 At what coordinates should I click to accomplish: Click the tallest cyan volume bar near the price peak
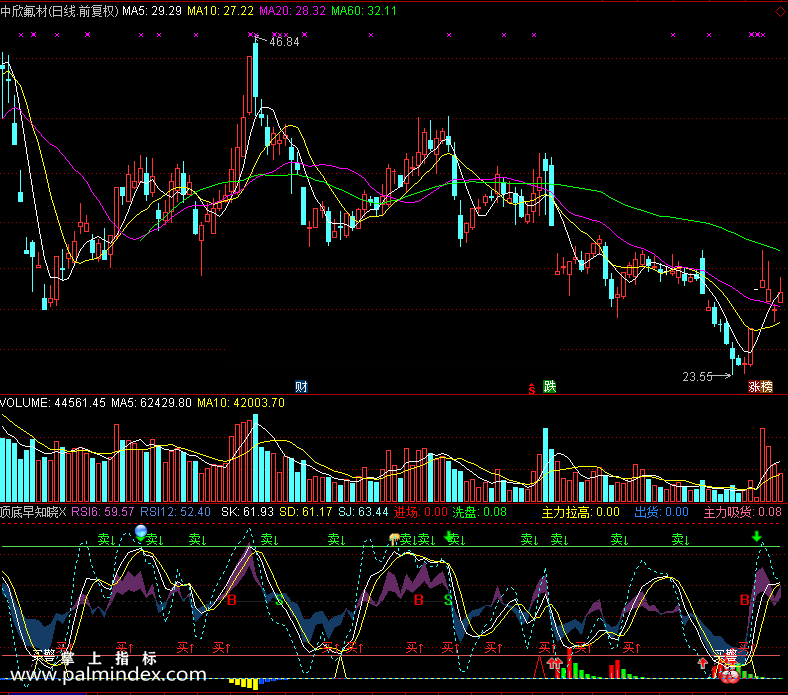pyautogui.click(x=255, y=458)
